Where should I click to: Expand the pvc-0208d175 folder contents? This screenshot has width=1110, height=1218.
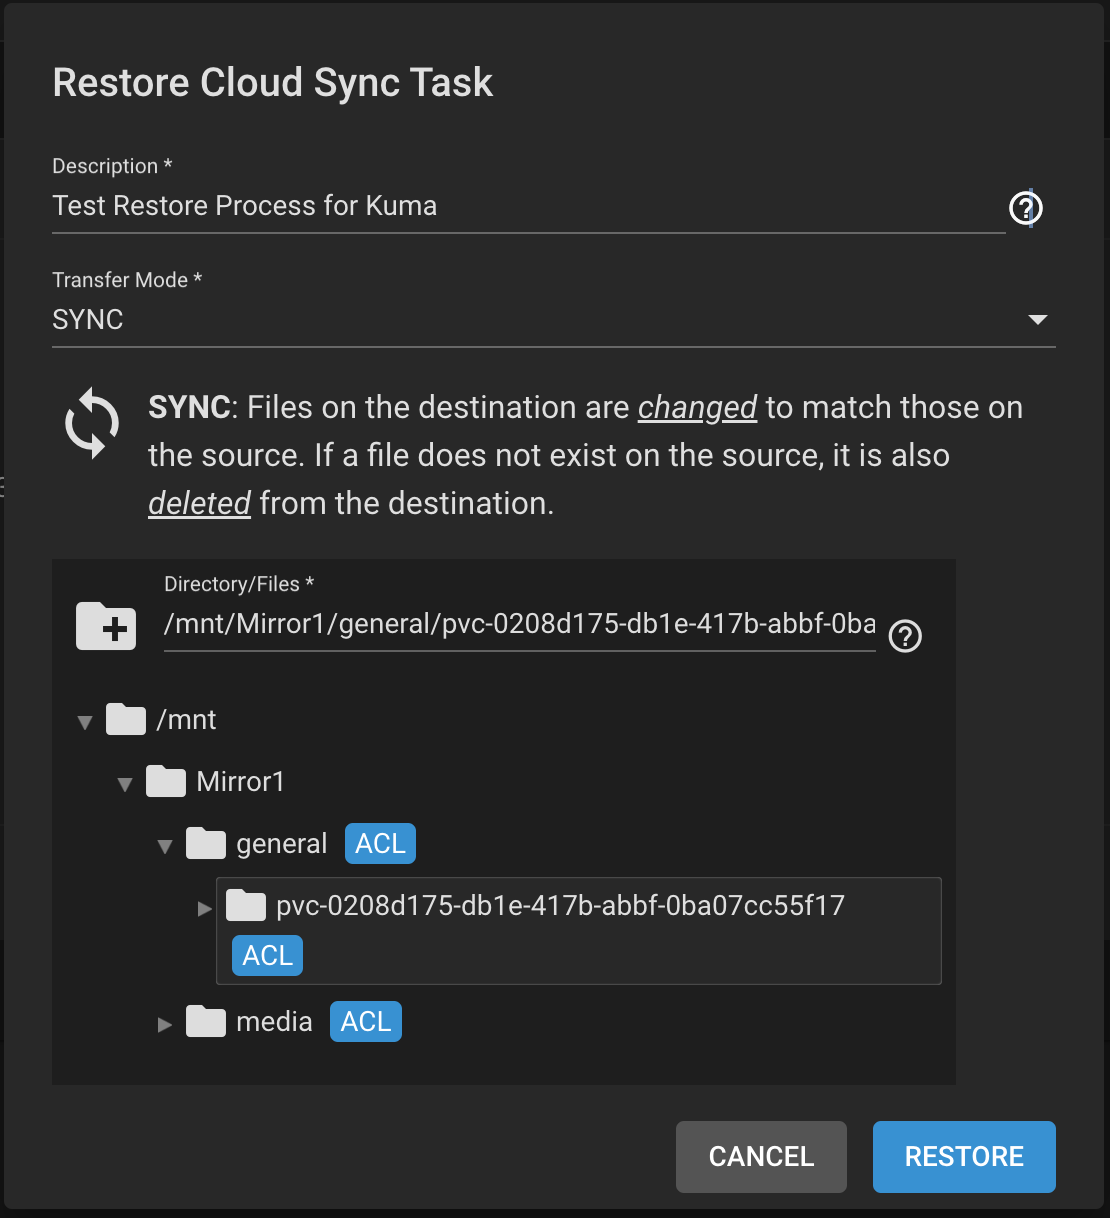click(204, 907)
